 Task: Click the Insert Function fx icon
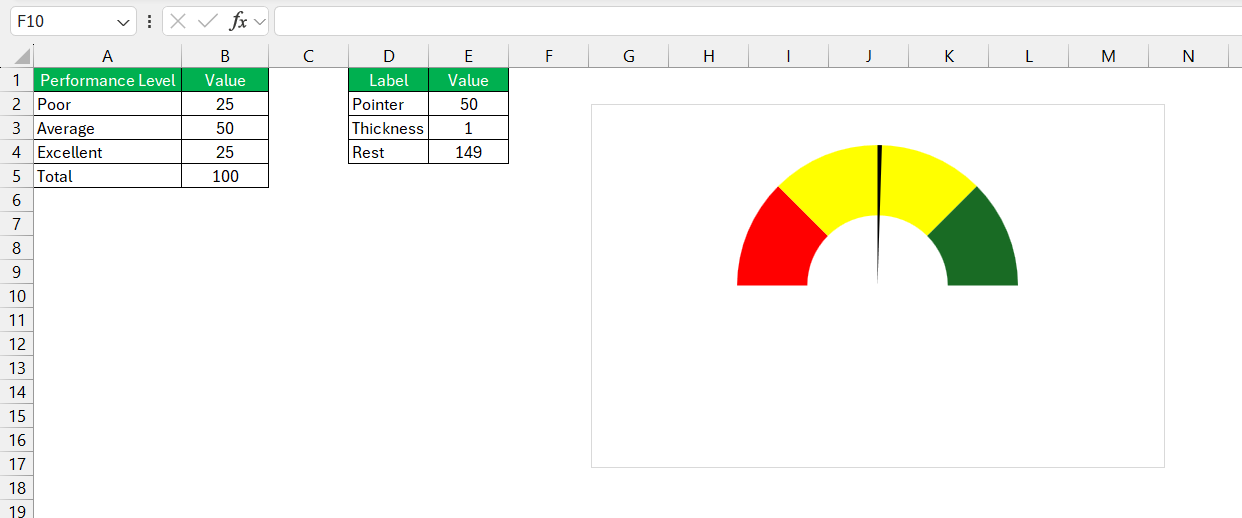(x=238, y=21)
